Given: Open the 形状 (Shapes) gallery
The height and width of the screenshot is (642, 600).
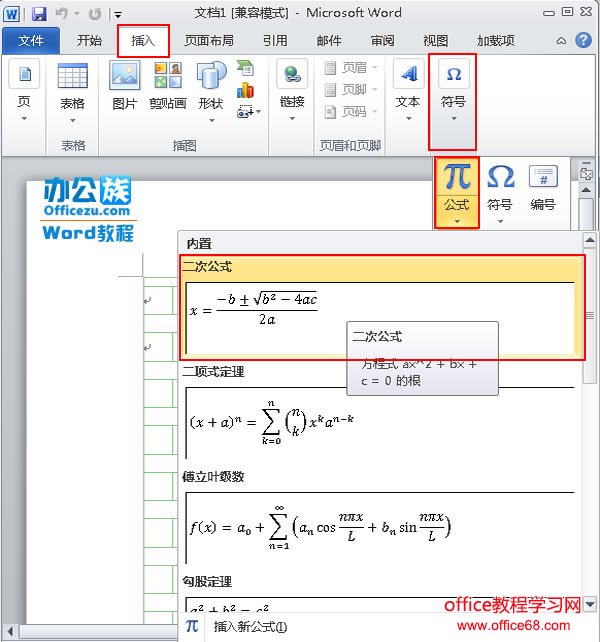Looking at the screenshot, I should pos(211,93).
